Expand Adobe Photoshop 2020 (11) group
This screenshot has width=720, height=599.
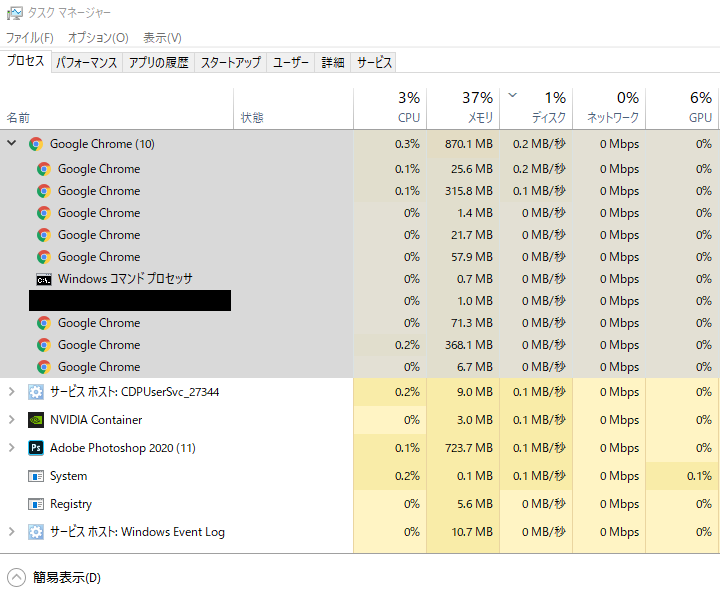tap(11, 447)
